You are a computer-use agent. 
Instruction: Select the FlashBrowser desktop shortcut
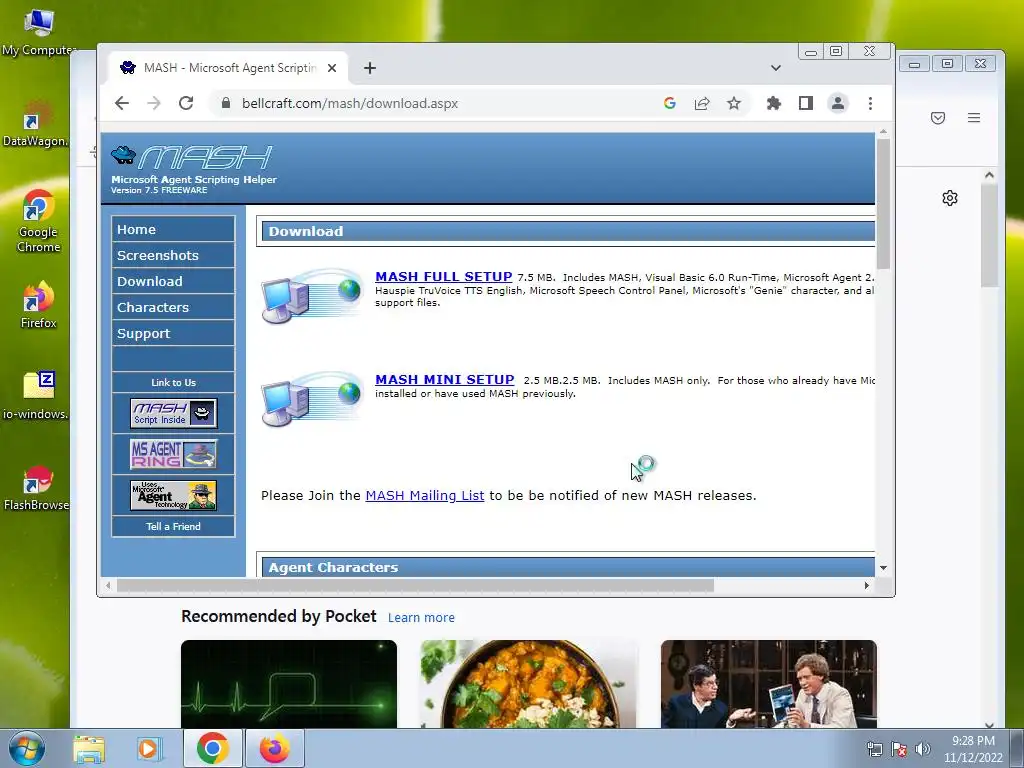[x=37, y=488]
